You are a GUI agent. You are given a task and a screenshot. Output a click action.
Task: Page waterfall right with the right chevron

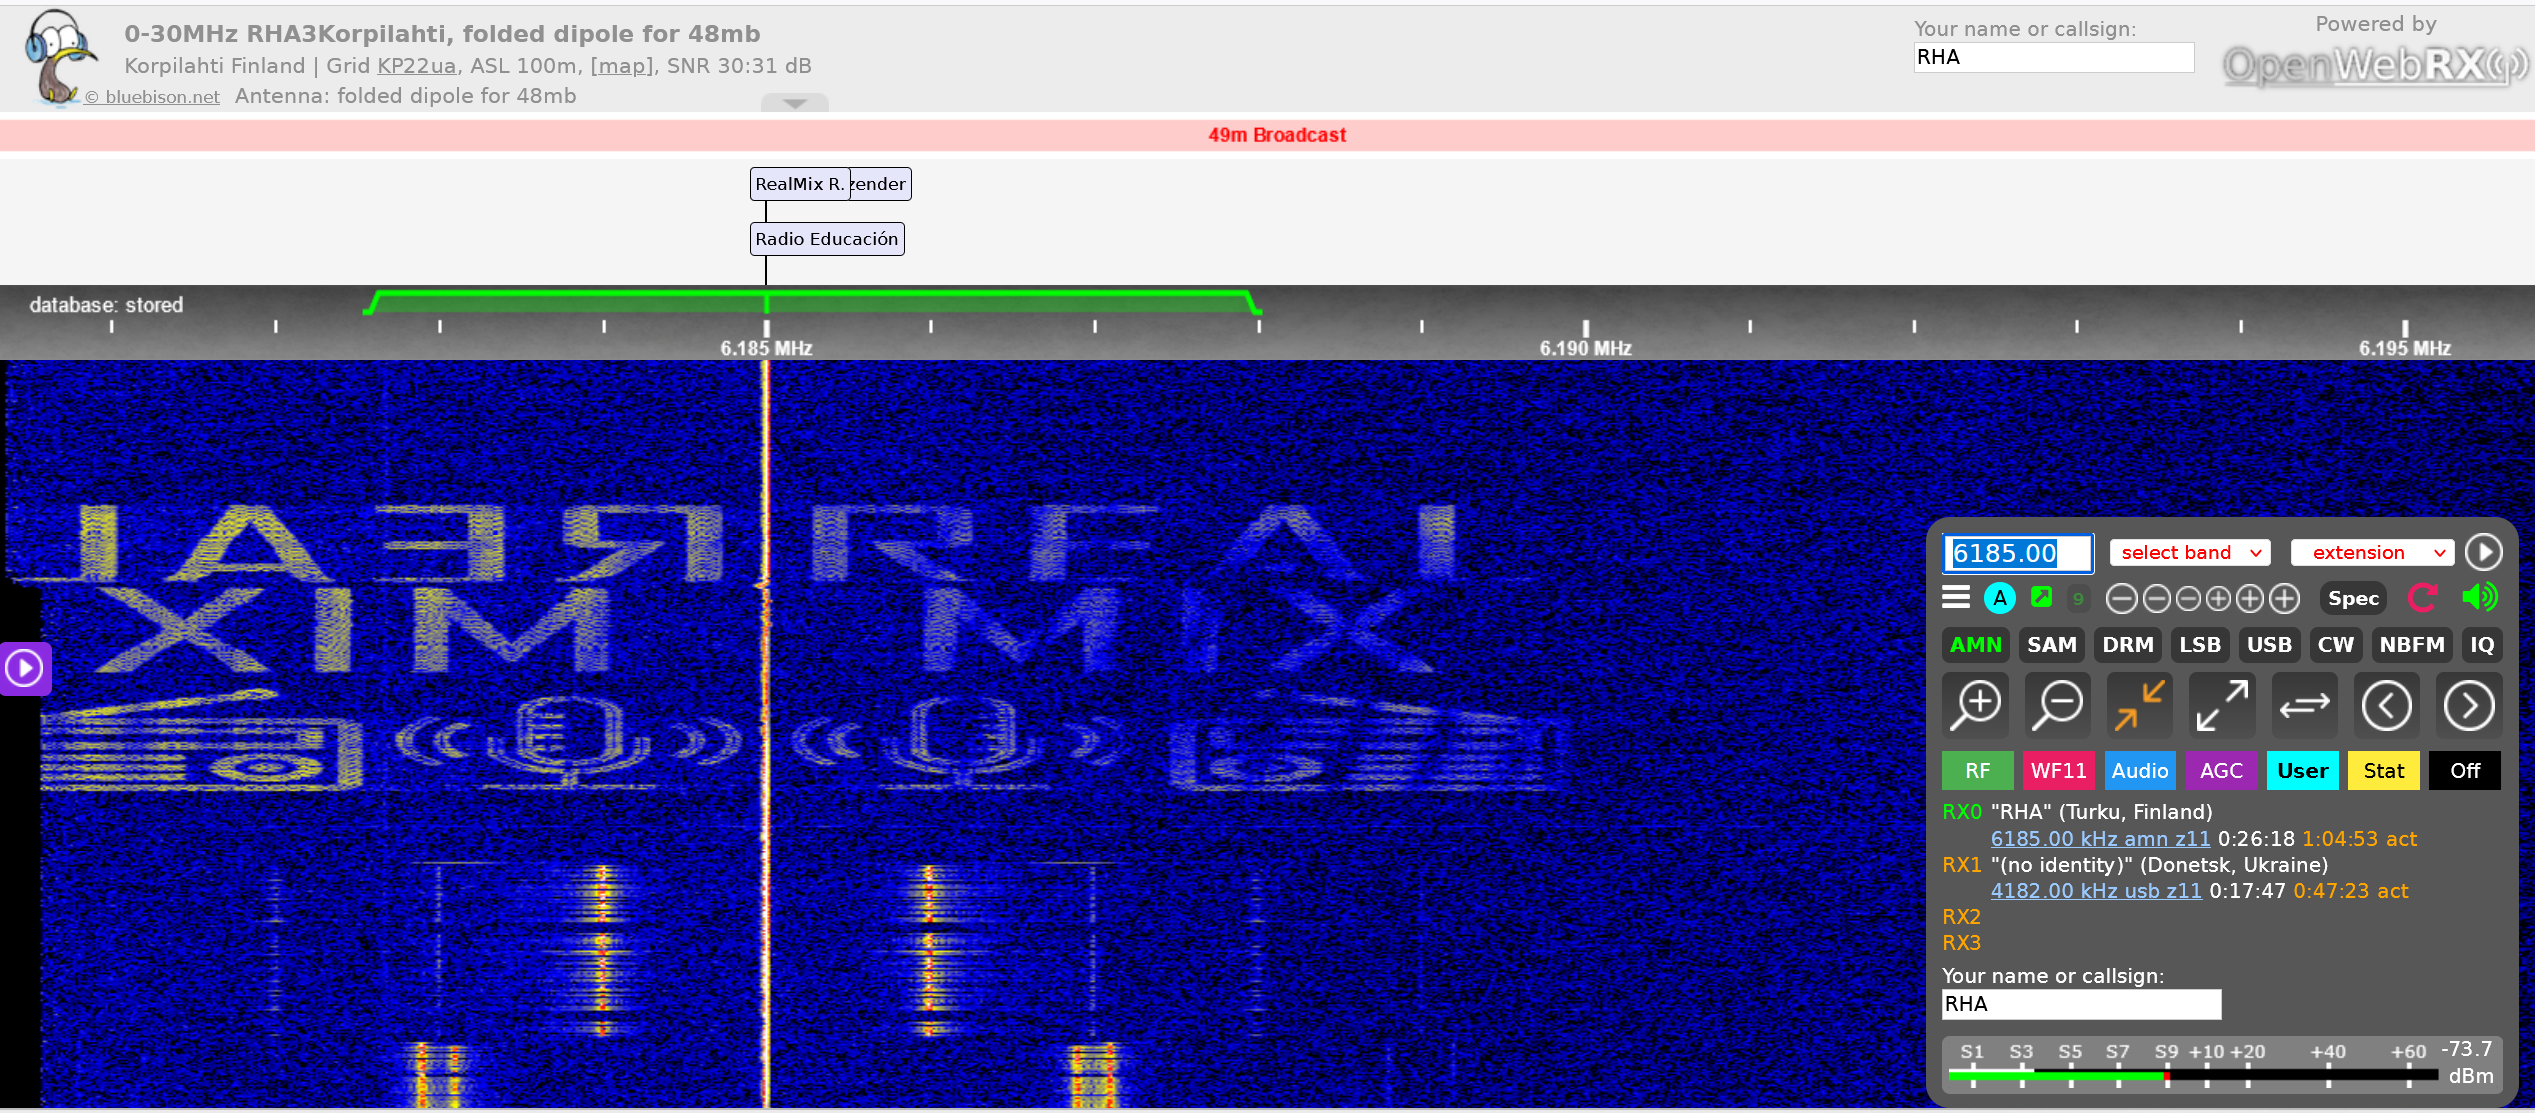[2469, 706]
